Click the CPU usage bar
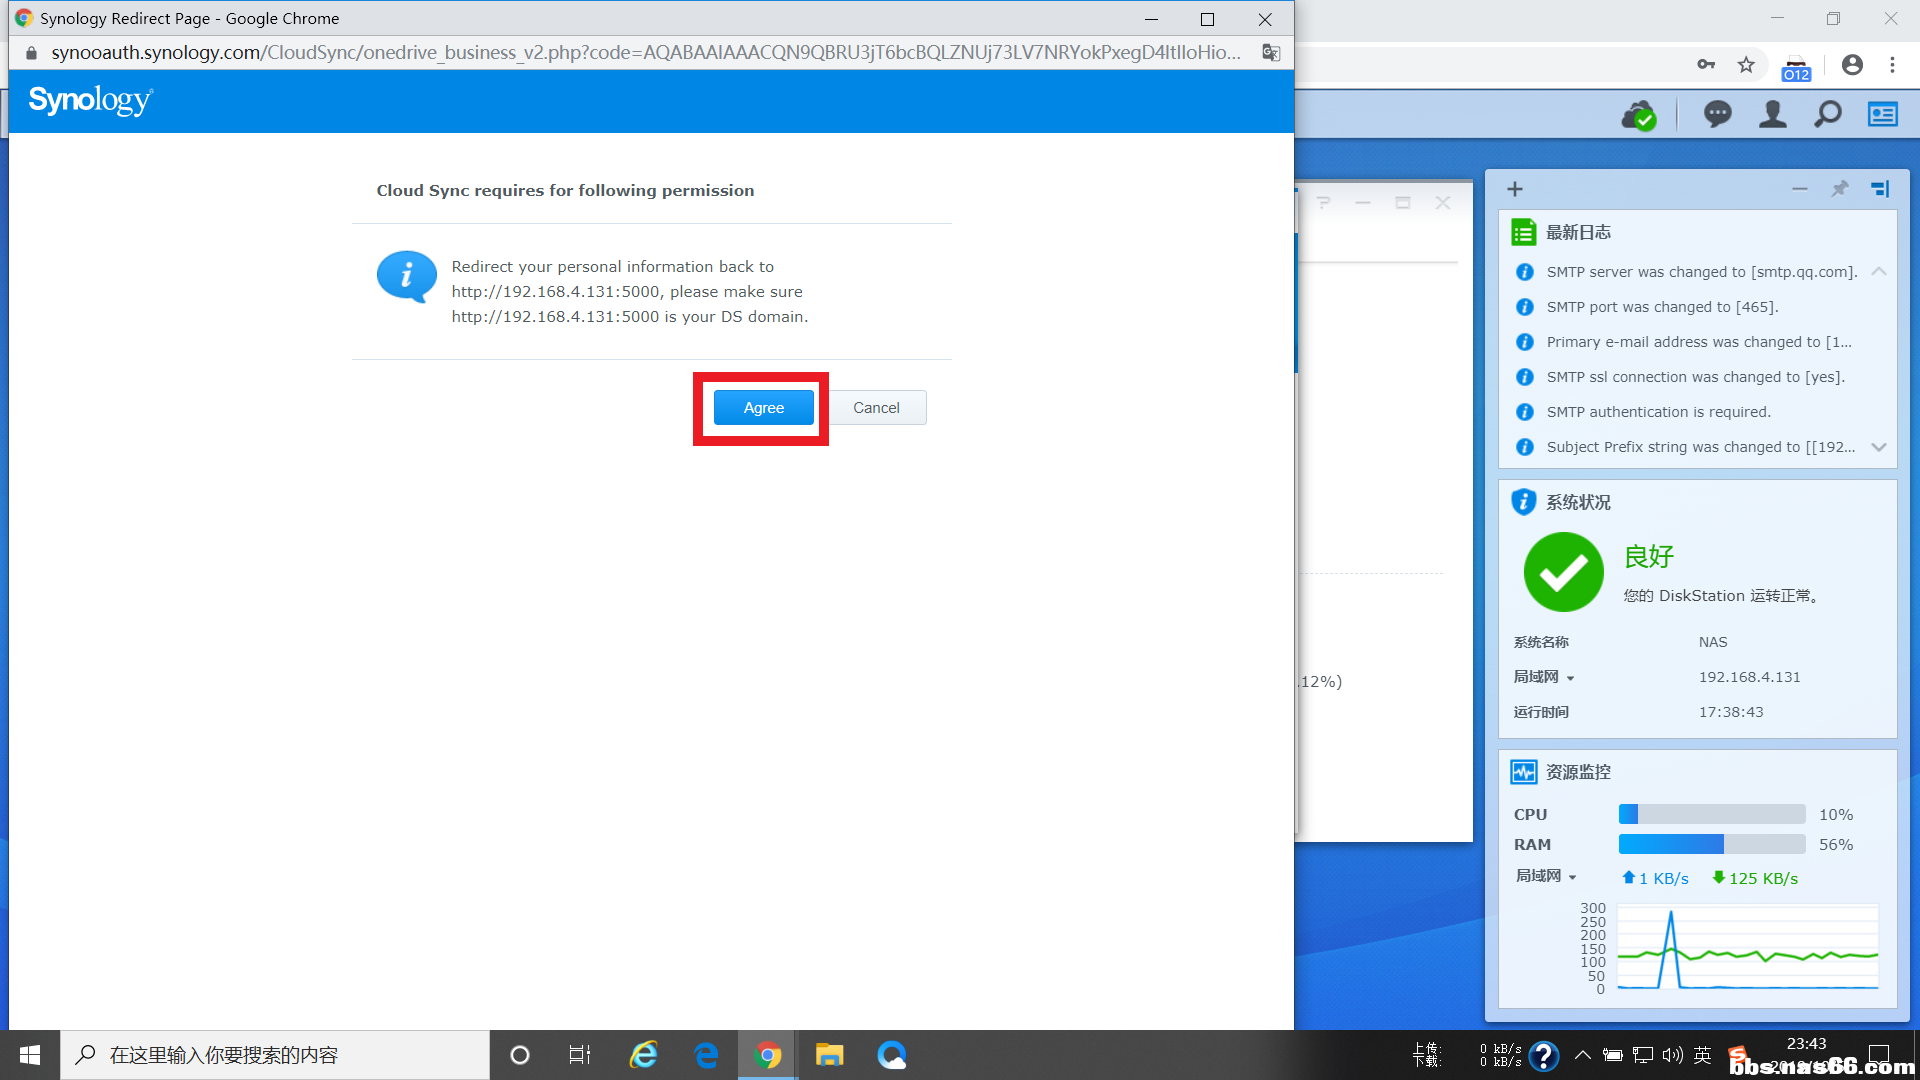This screenshot has width=1920, height=1080. click(1711, 814)
